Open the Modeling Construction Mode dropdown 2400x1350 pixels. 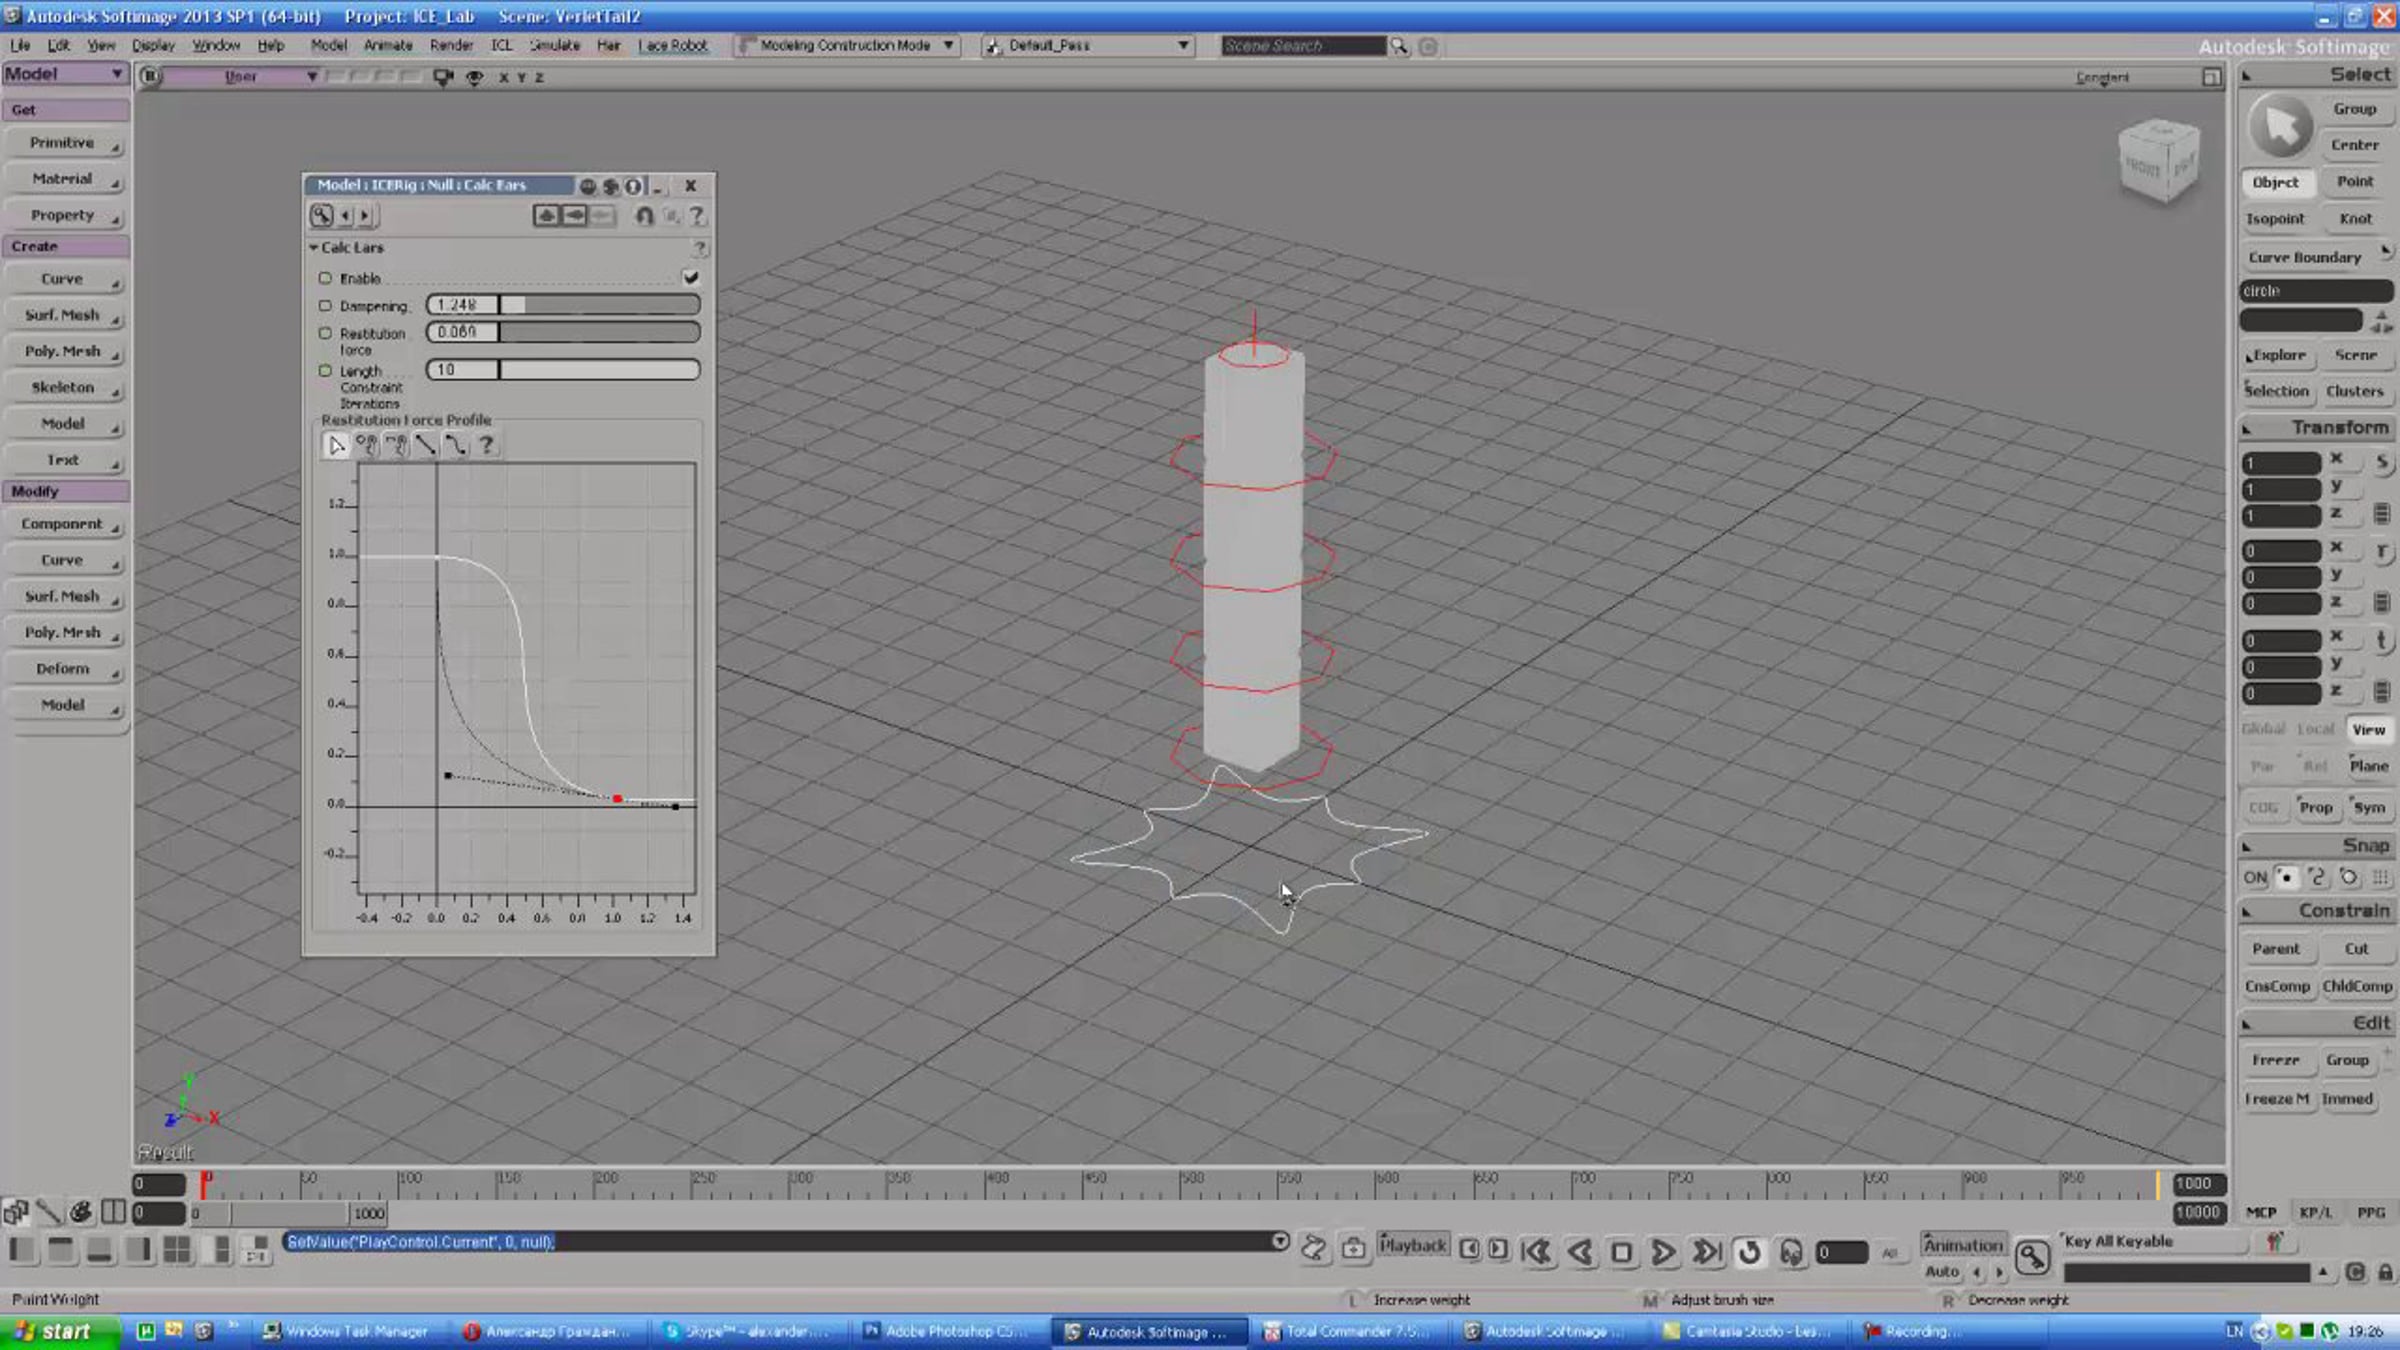tap(846, 46)
